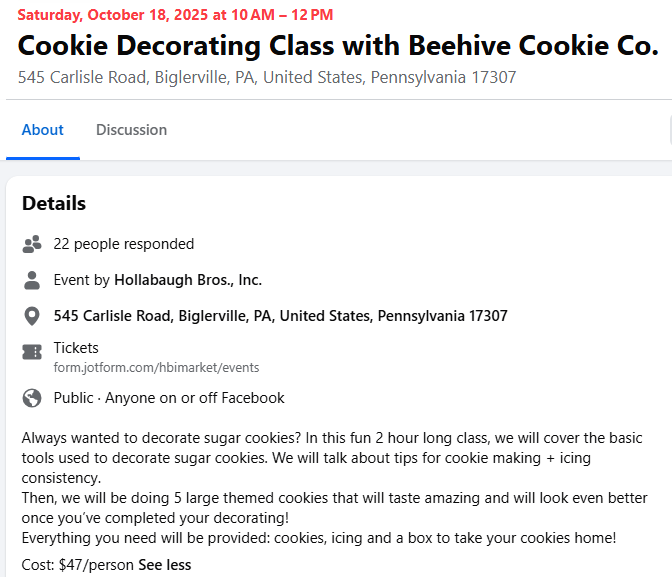Click the gray address below the event title
Screen dimensions: 672x577
tap(267, 77)
